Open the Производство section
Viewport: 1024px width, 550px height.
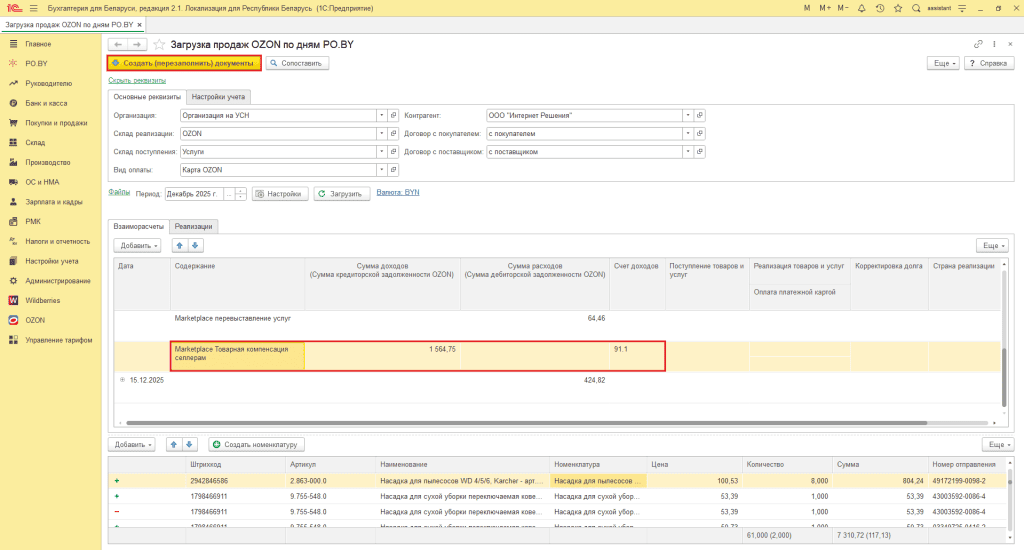click(48, 162)
